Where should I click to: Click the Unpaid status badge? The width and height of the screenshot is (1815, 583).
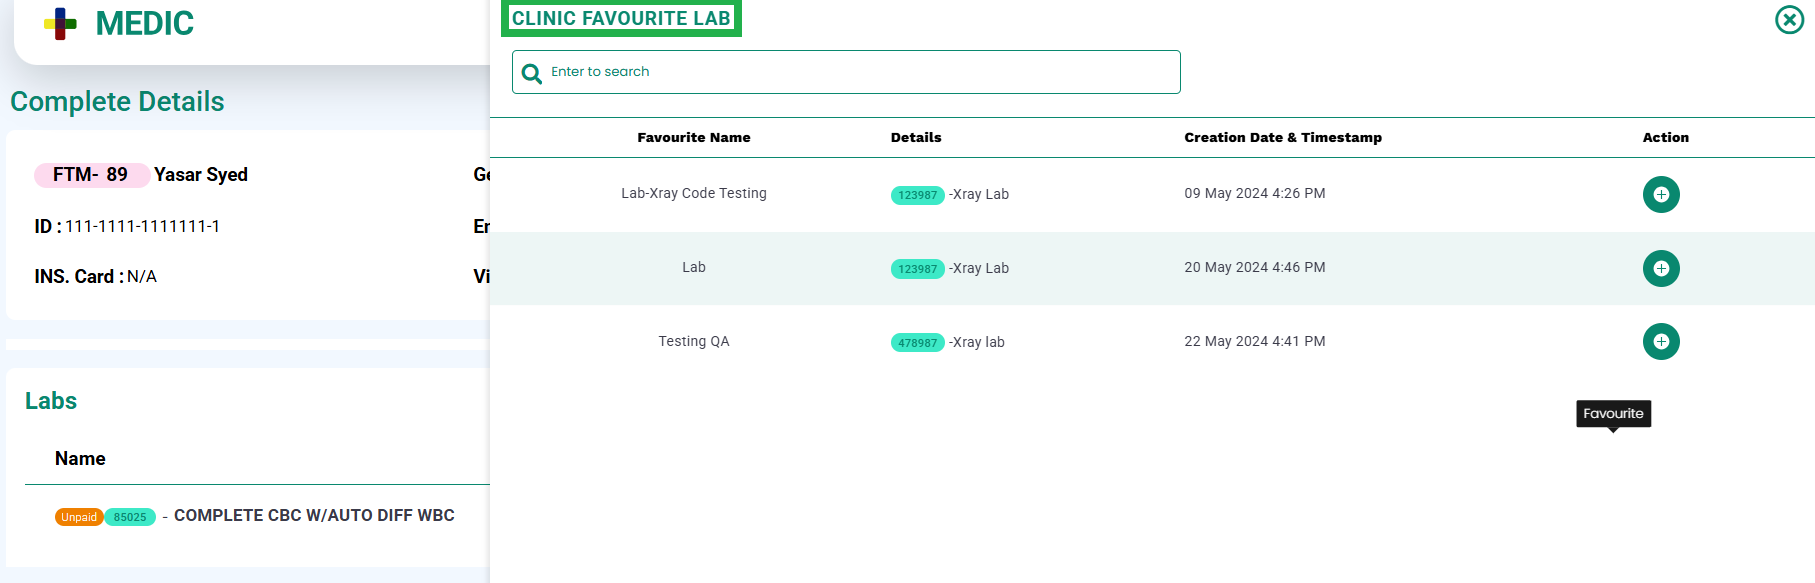(x=79, y=517)
